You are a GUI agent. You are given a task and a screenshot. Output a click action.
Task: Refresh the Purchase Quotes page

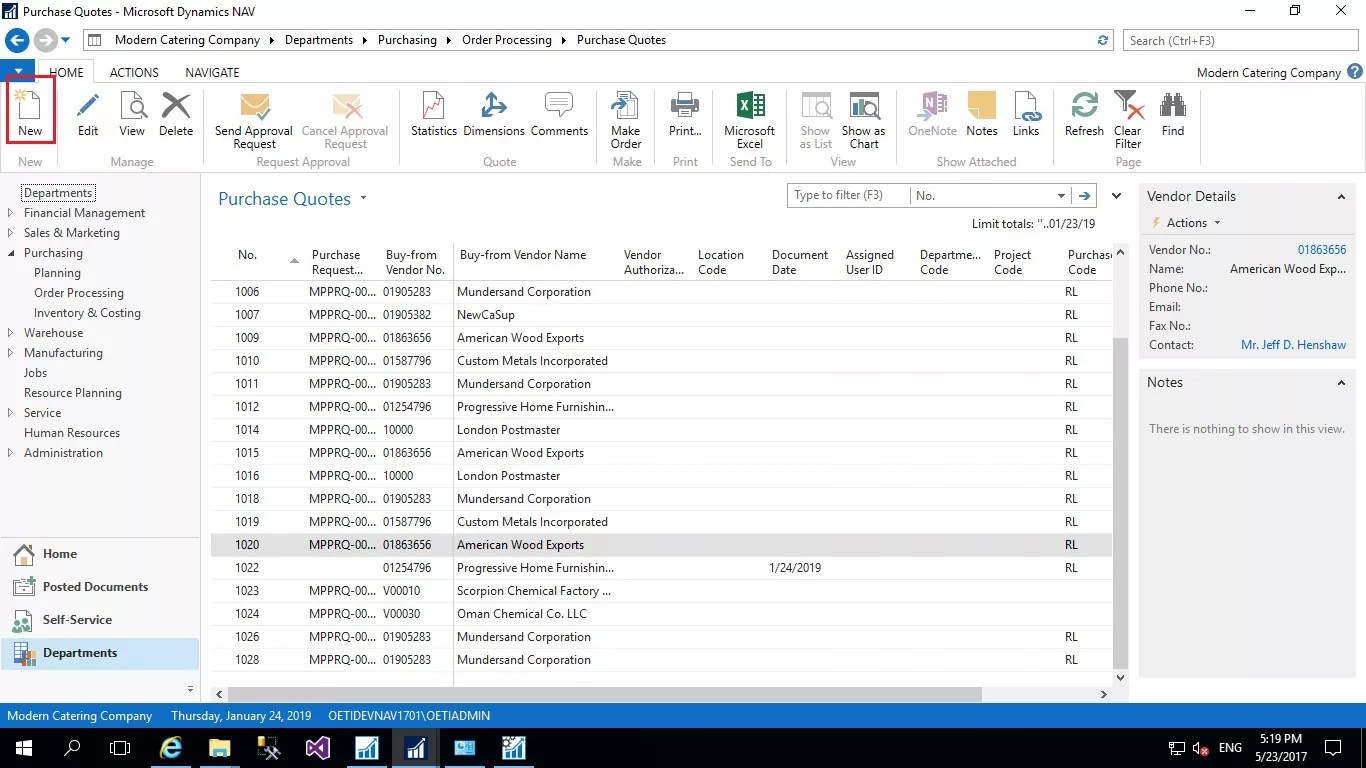pos(1083,113)
